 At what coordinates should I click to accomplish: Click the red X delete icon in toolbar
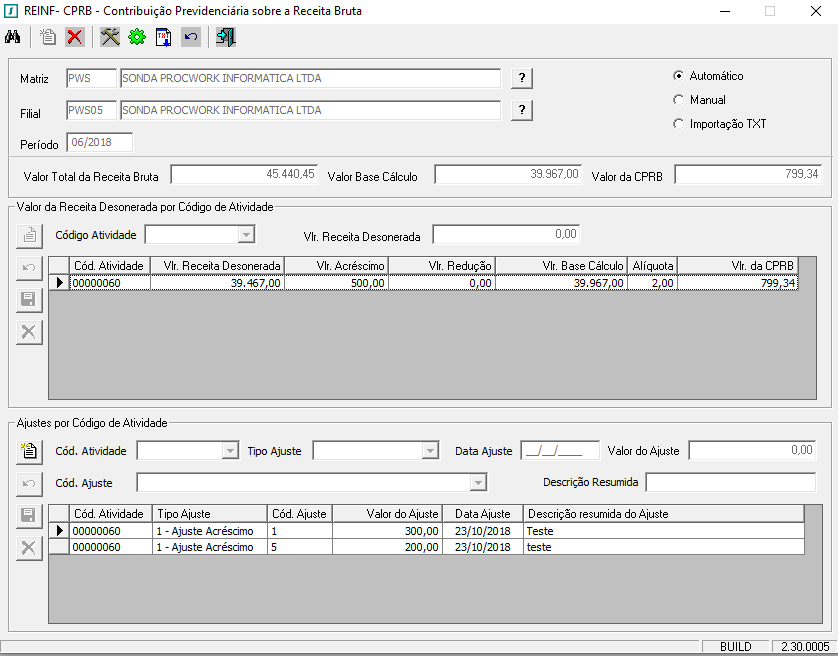[75, 38]
